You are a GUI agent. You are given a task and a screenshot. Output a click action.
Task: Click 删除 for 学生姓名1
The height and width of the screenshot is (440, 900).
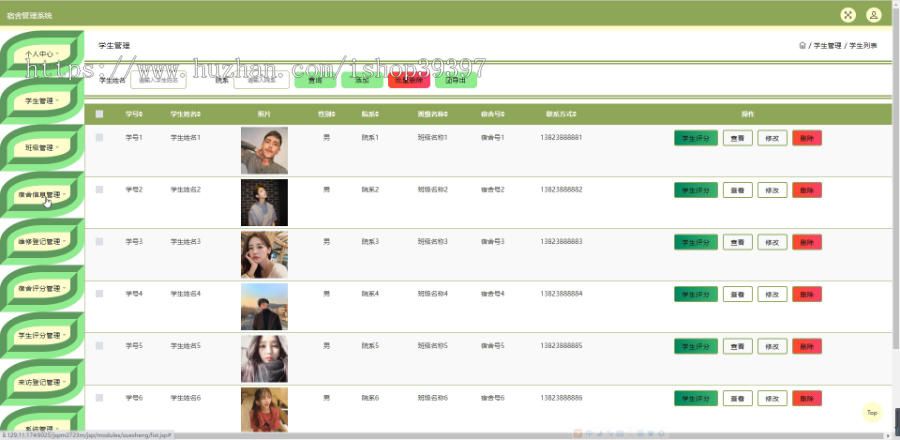click(807, 138)
